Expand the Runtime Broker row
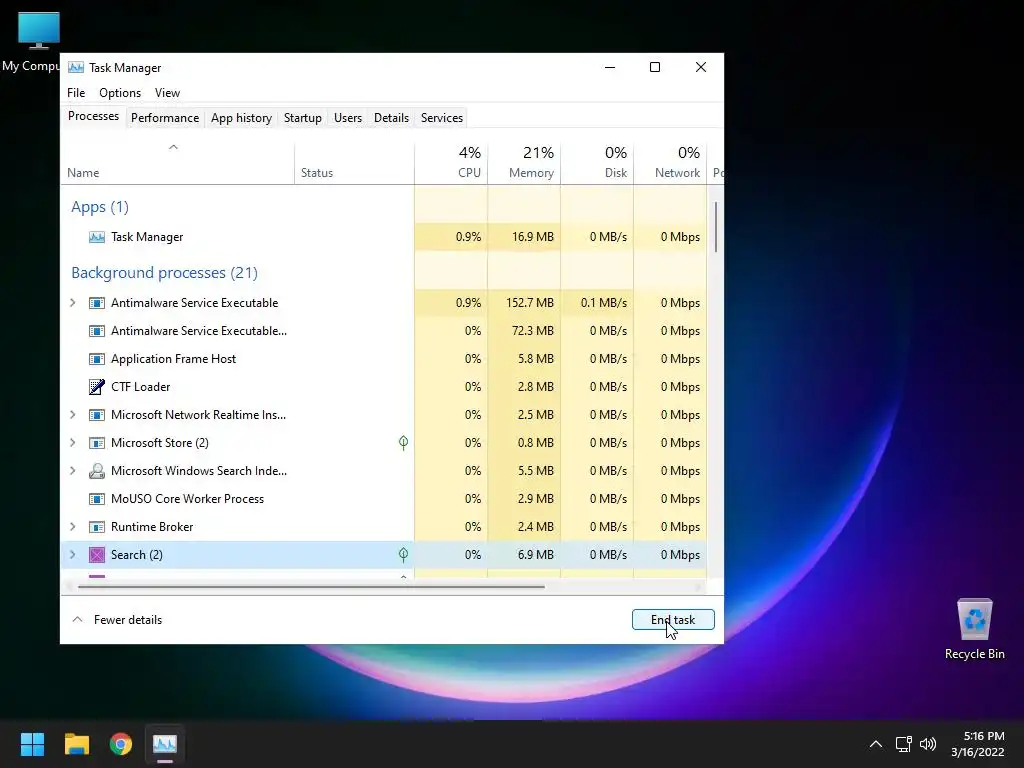 pyautogui.click(x=72, y=527)
